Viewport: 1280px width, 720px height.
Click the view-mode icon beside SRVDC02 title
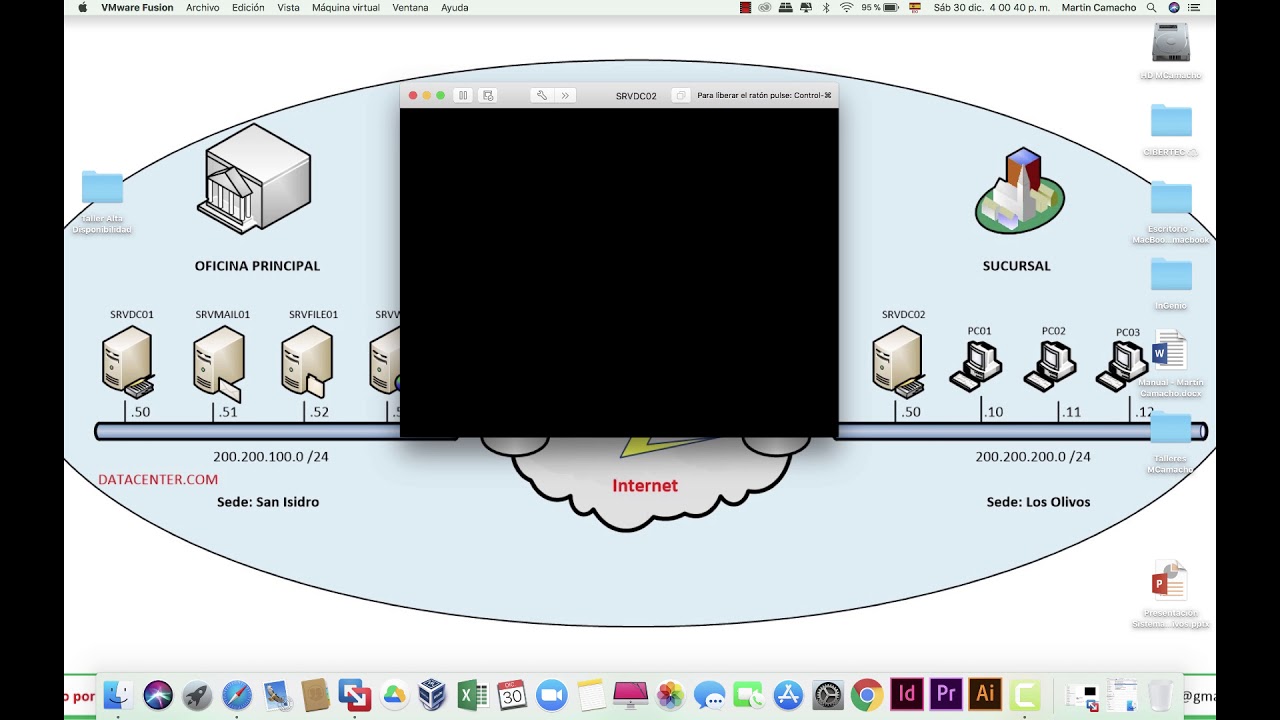pos(680,96)
